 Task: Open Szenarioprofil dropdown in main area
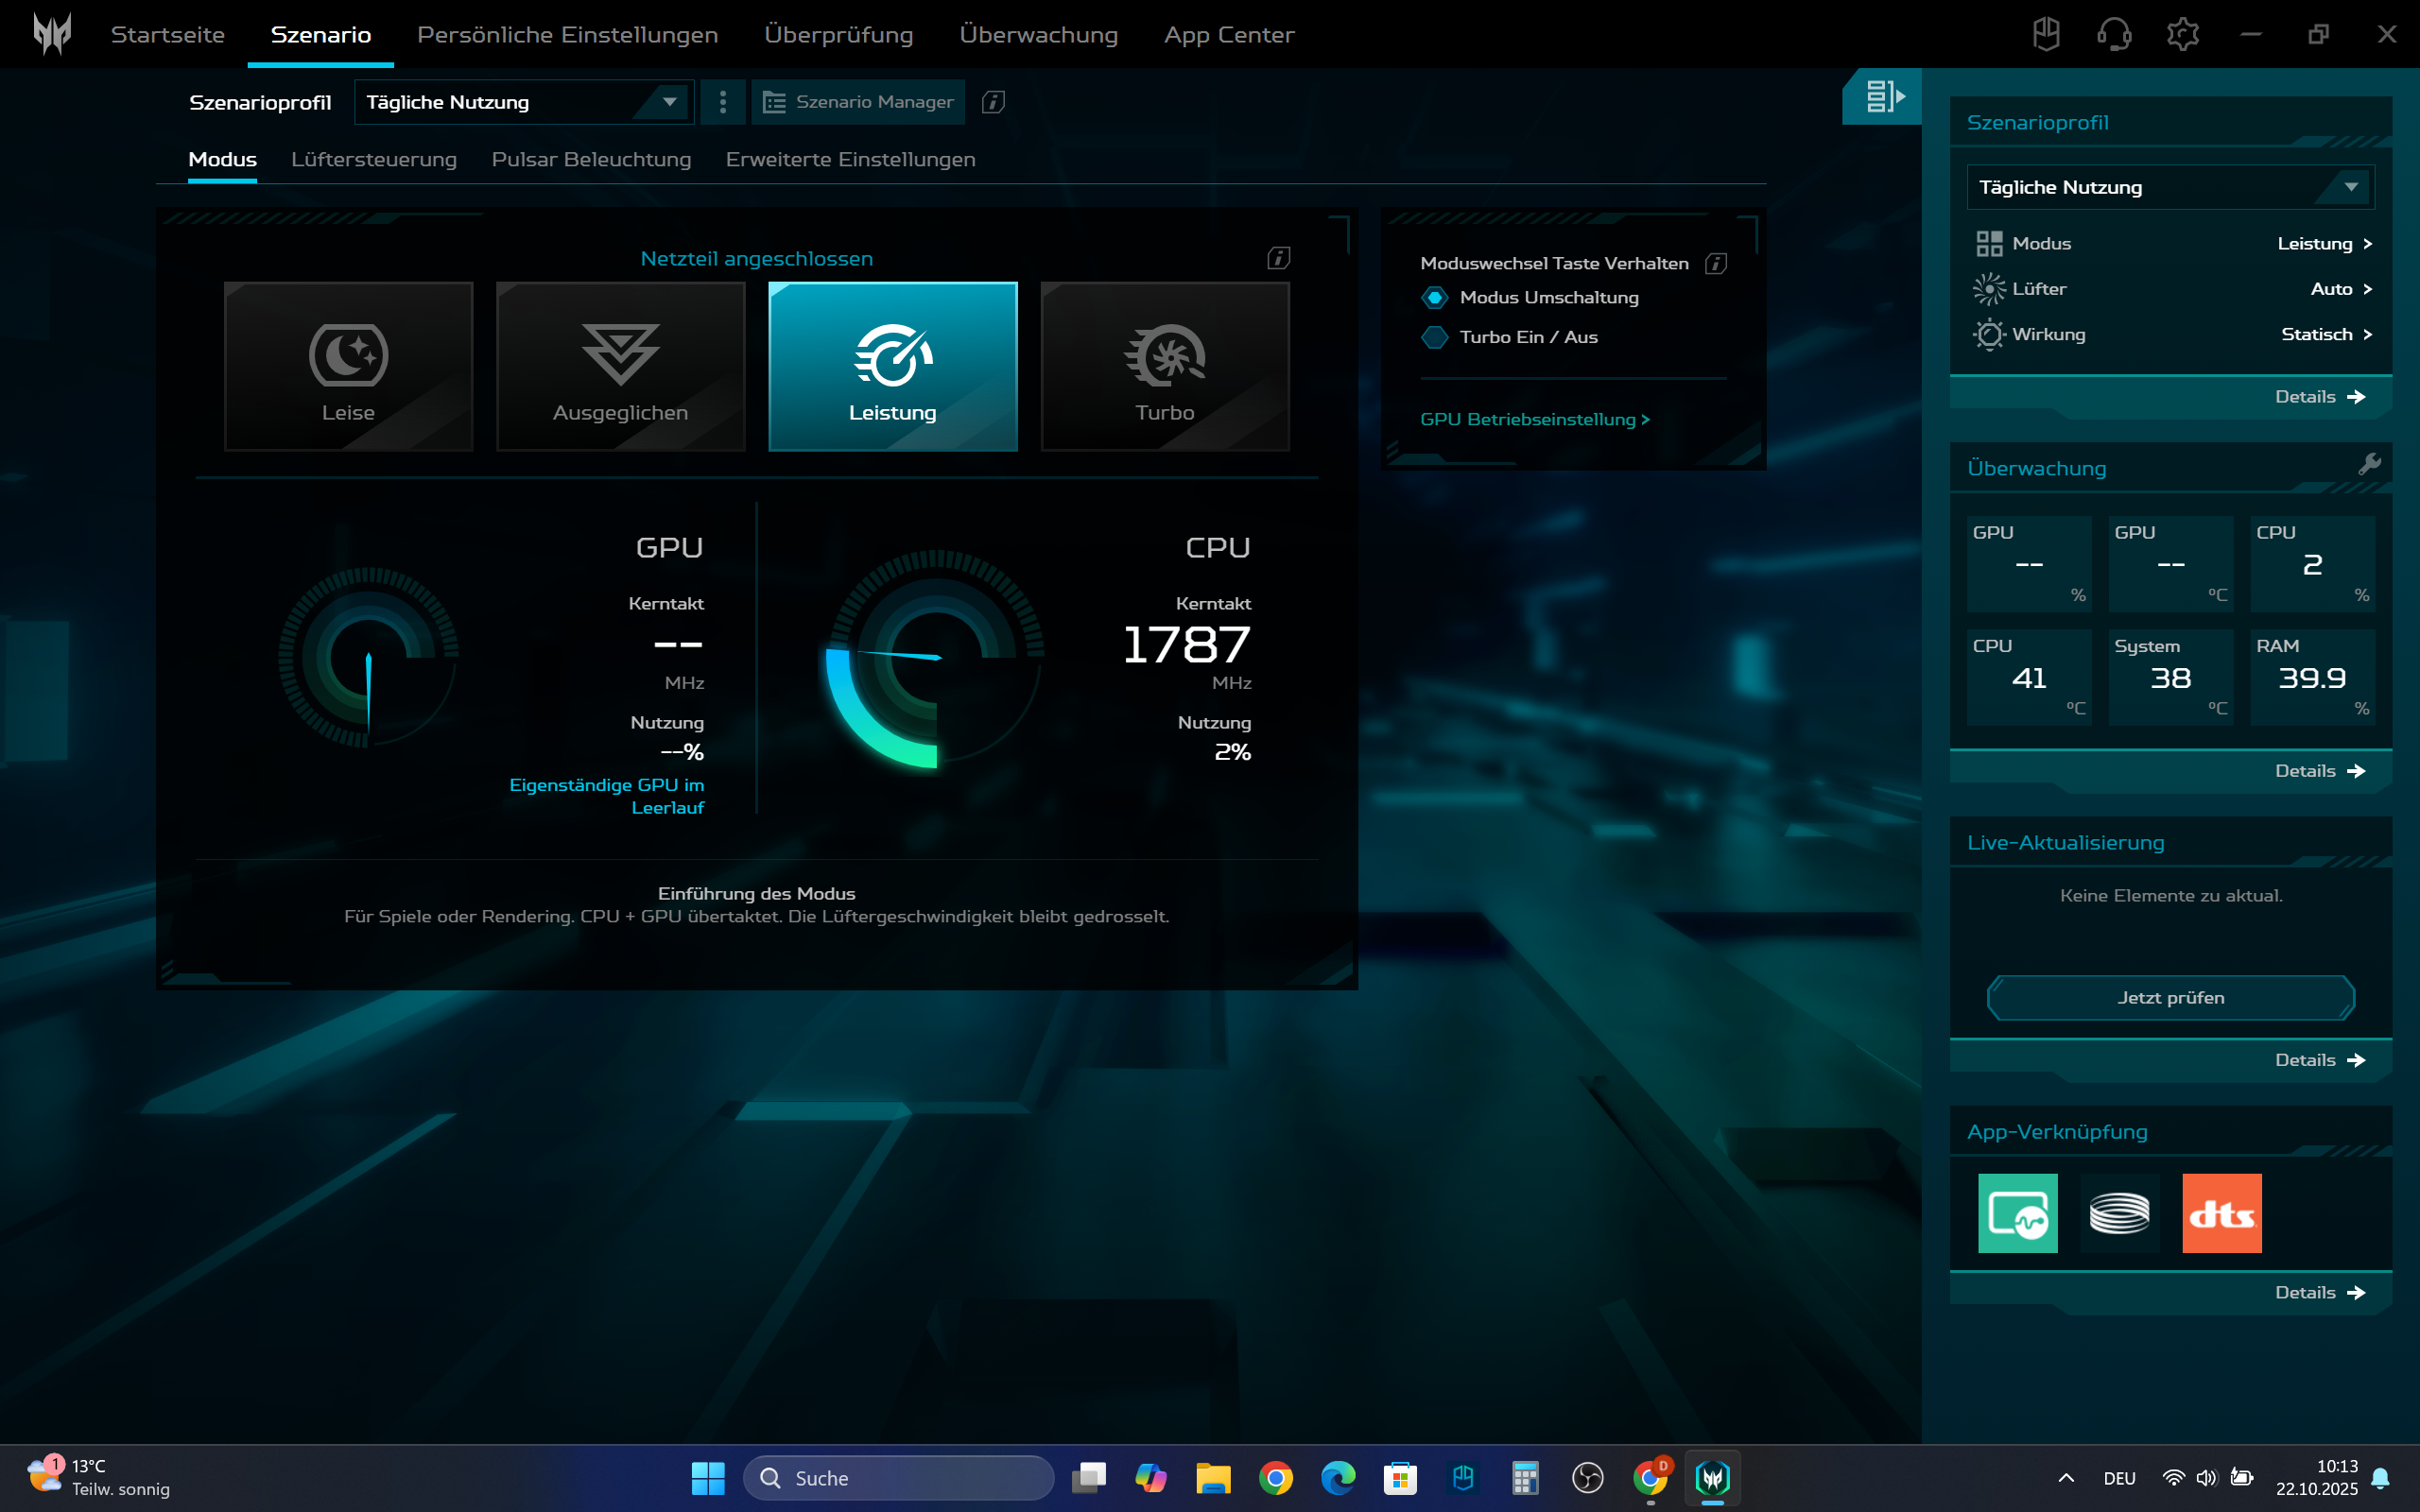(x=523, y=102)
